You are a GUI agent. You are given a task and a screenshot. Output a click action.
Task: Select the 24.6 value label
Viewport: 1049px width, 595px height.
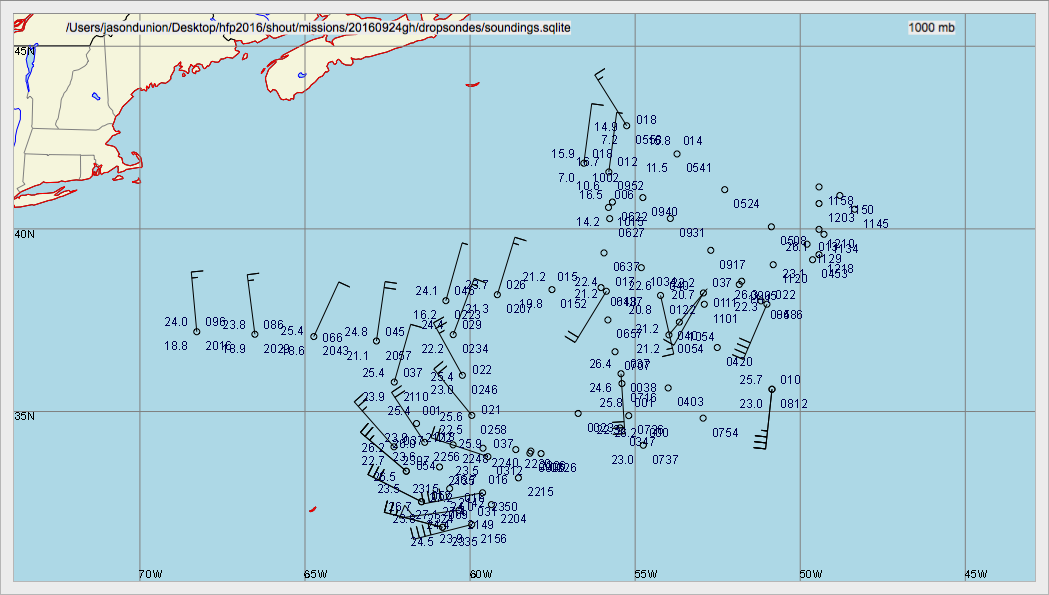pos(600,388)
